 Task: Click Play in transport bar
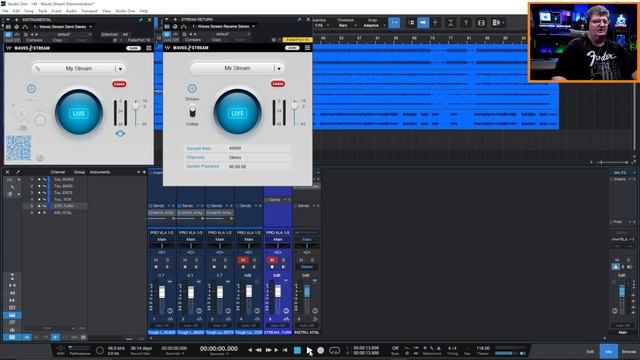(309, 350)
